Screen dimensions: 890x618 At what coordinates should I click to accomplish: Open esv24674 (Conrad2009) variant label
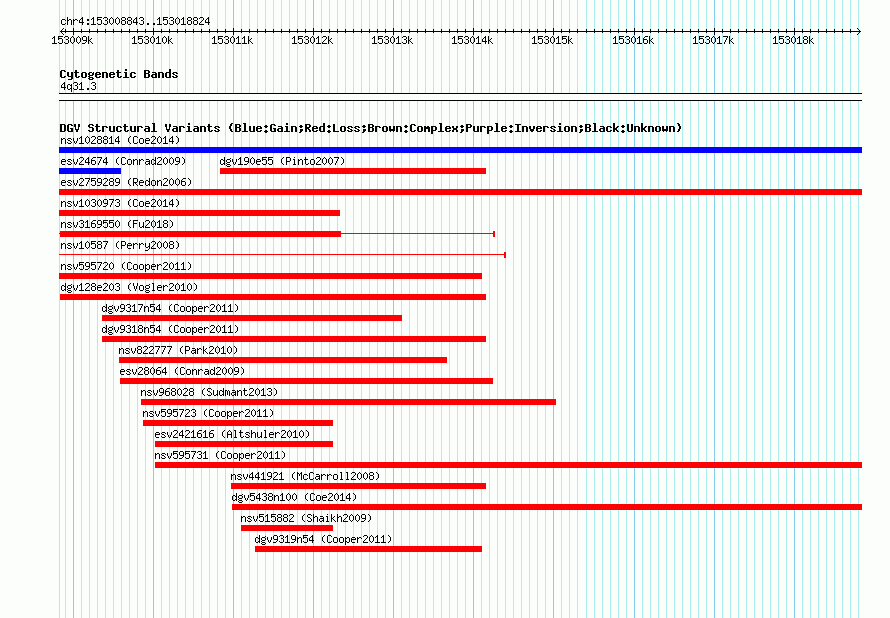[123, 161]
